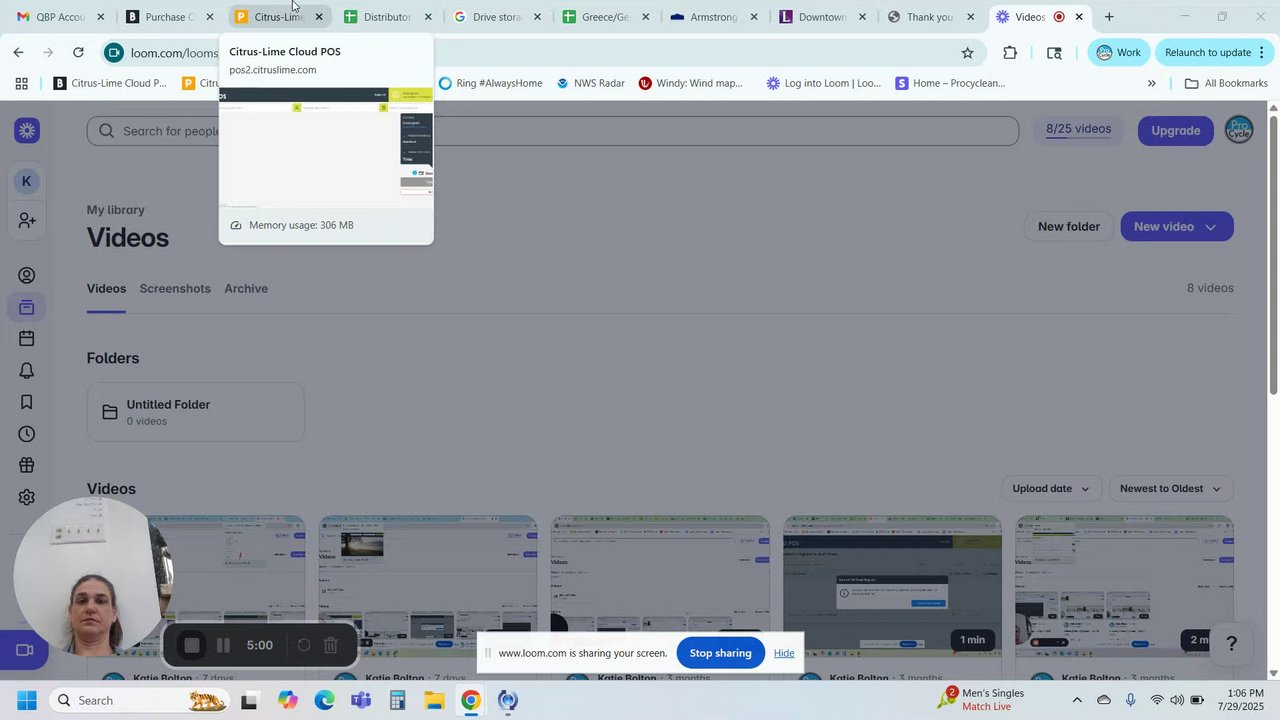Restart the Loom recording
Viewport: 1280px width, 720px height.
(304, 646)
